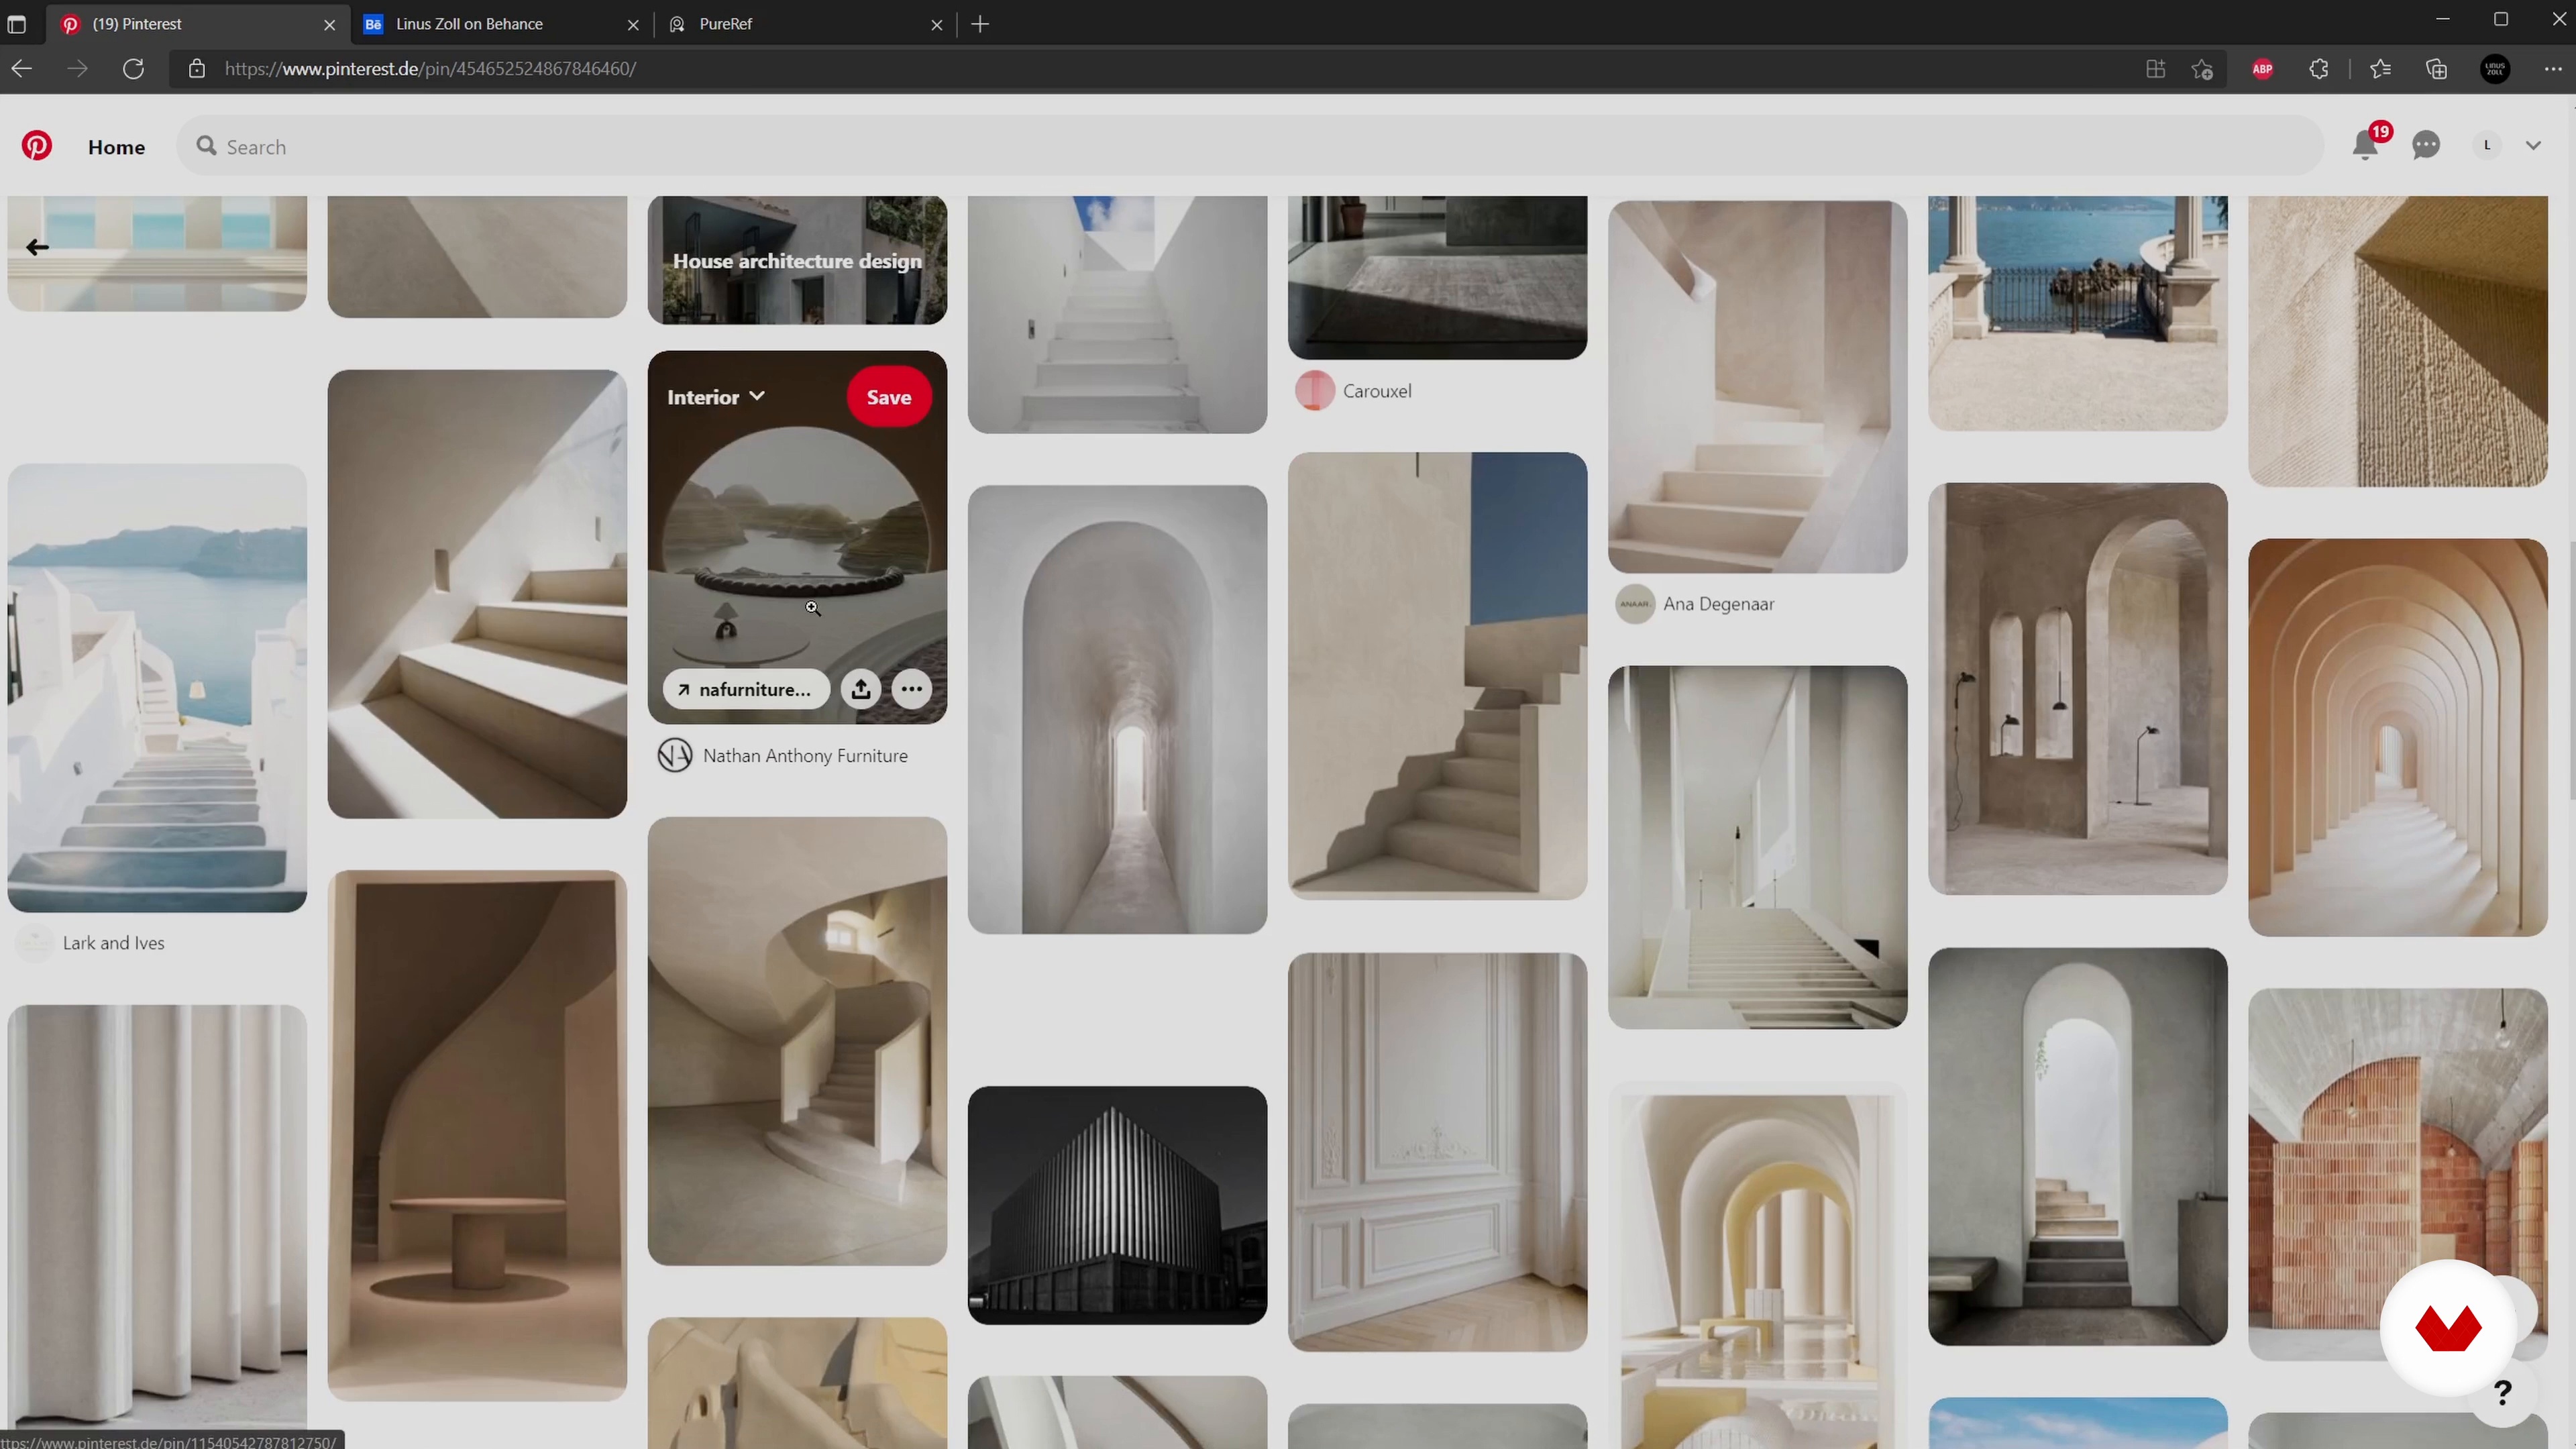Open the white ornate wall paneling pin
Screen dimensions: 2576x1449
pos(1437,1152)
